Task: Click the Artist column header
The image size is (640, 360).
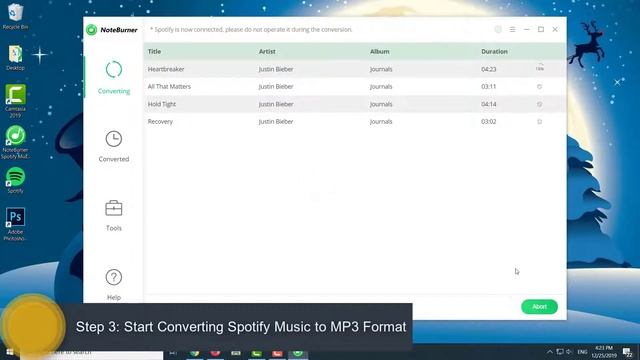Action: (x=267, y=51)
